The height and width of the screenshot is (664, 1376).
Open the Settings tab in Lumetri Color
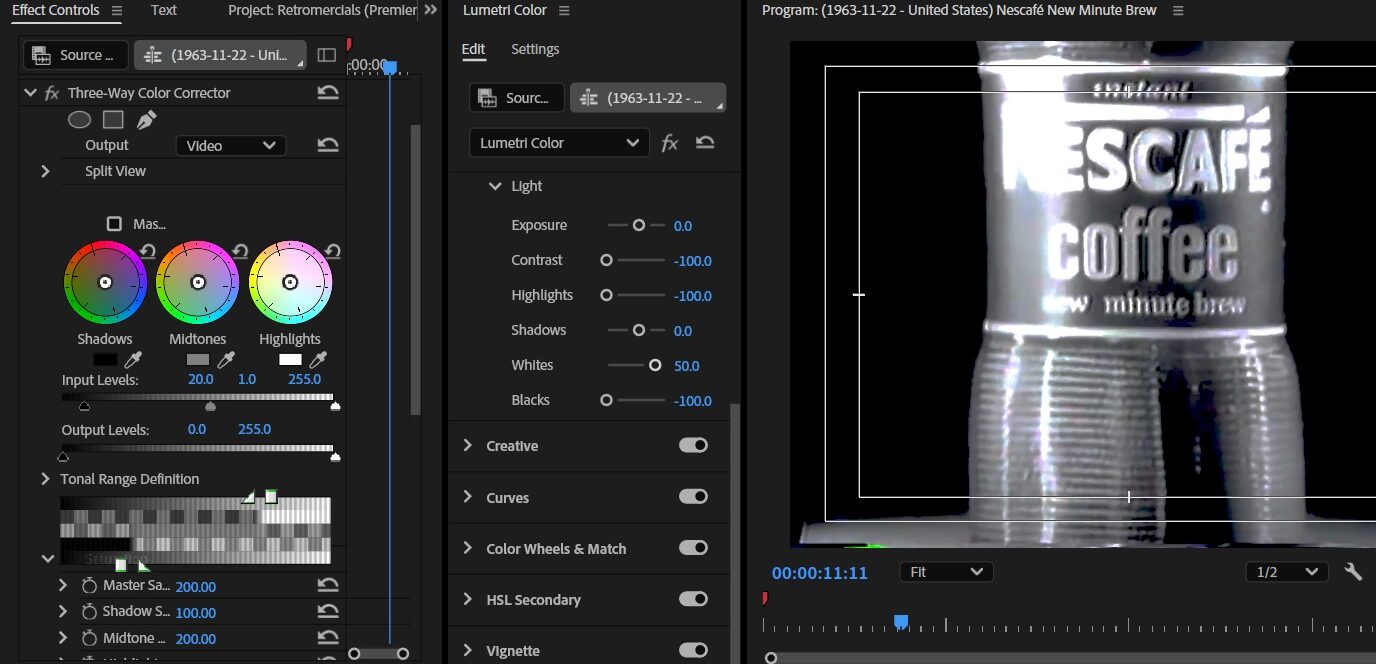535,49
